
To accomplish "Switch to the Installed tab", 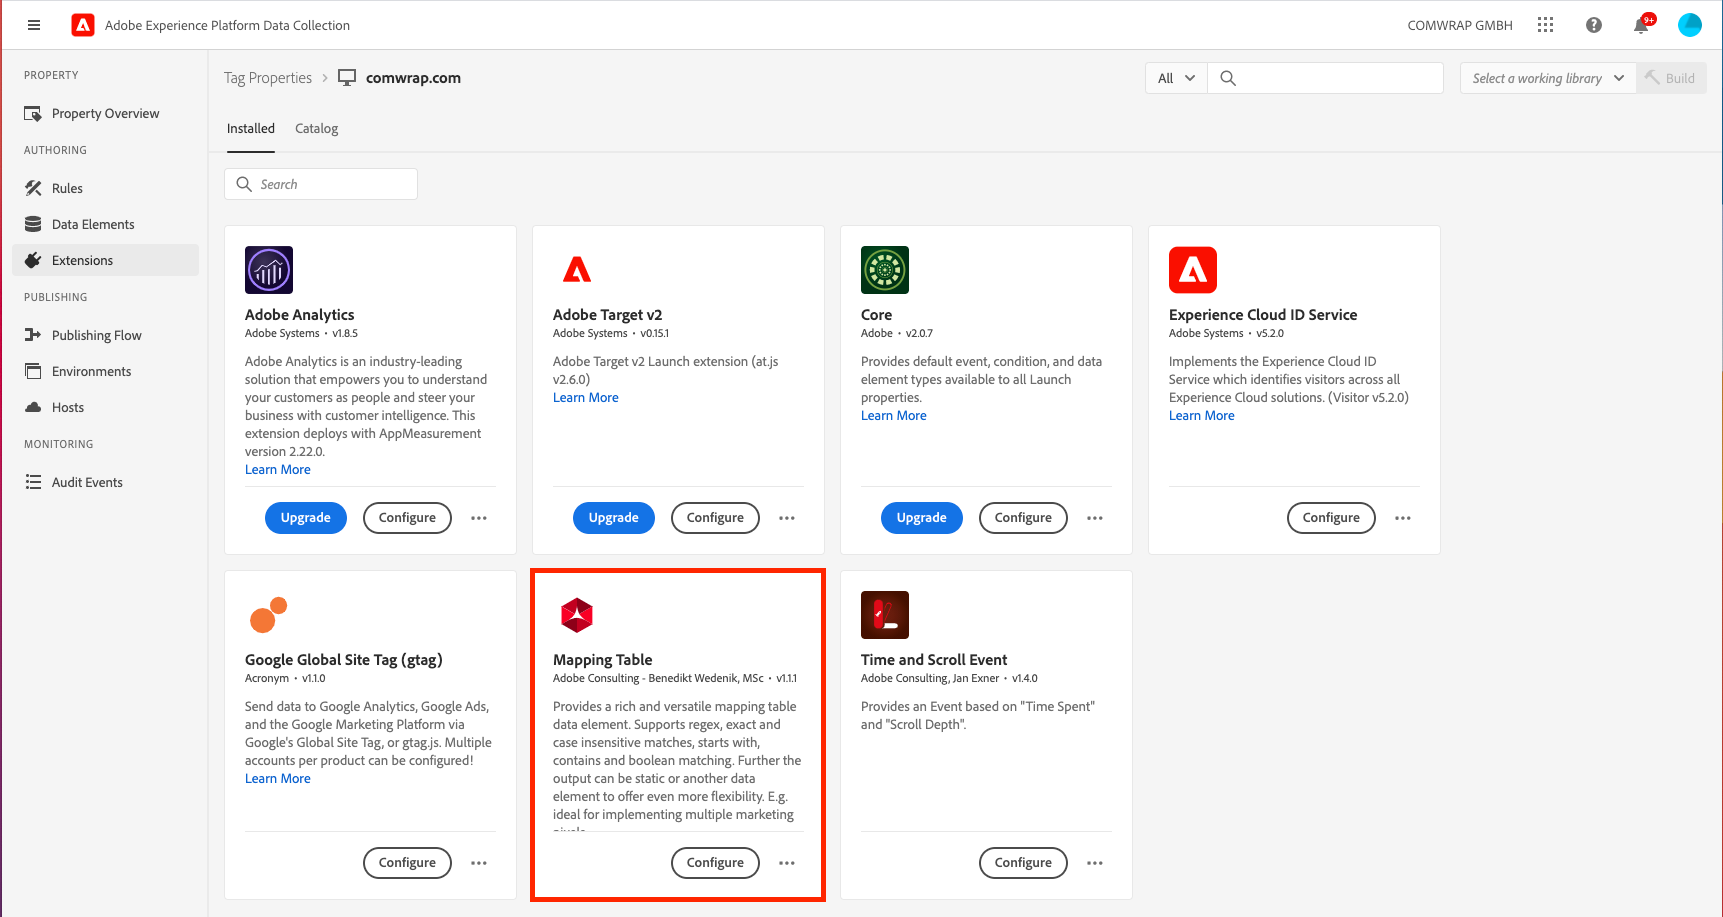I will point(251,129).
